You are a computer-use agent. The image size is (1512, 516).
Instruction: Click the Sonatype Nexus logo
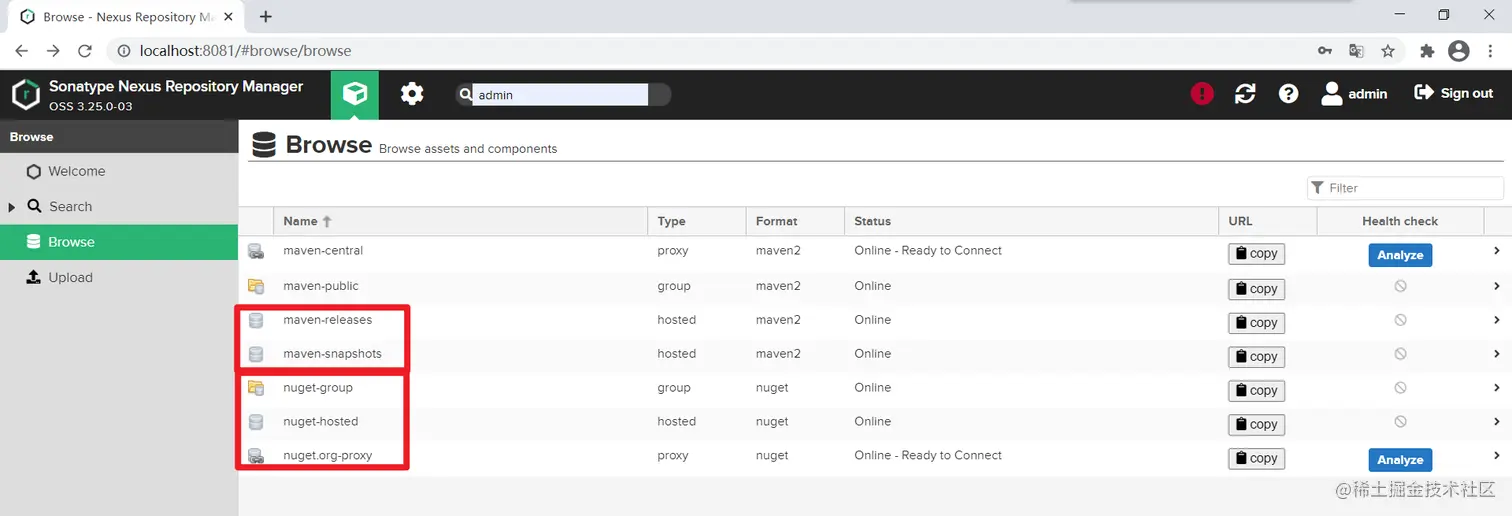pos(26,95)
